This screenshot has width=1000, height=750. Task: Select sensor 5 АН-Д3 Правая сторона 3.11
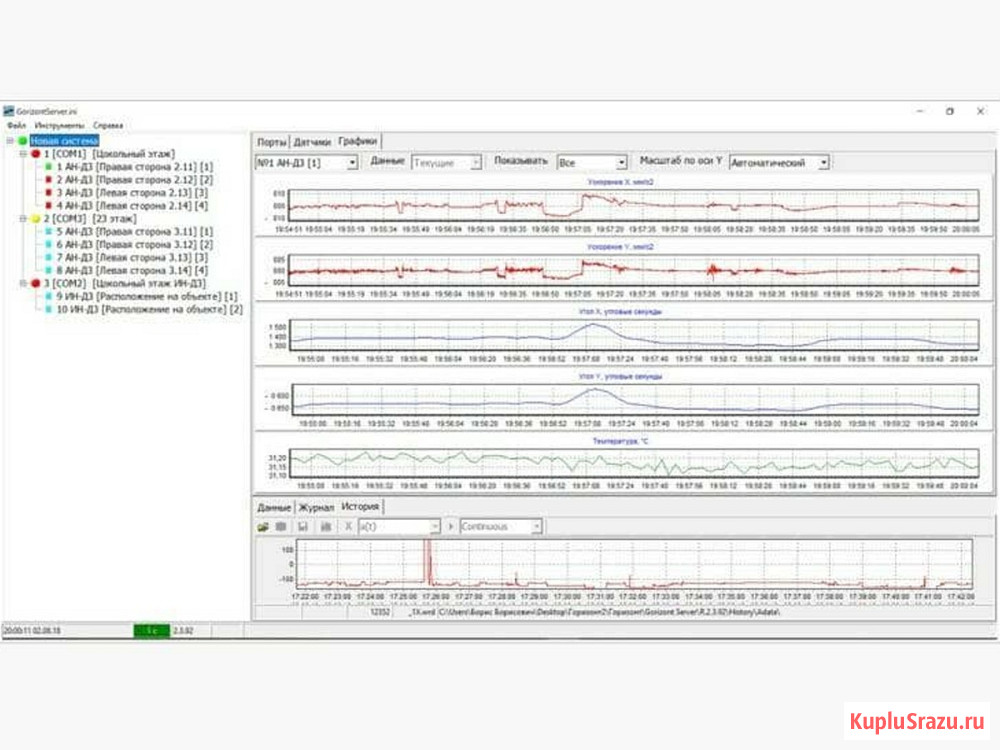130,231
